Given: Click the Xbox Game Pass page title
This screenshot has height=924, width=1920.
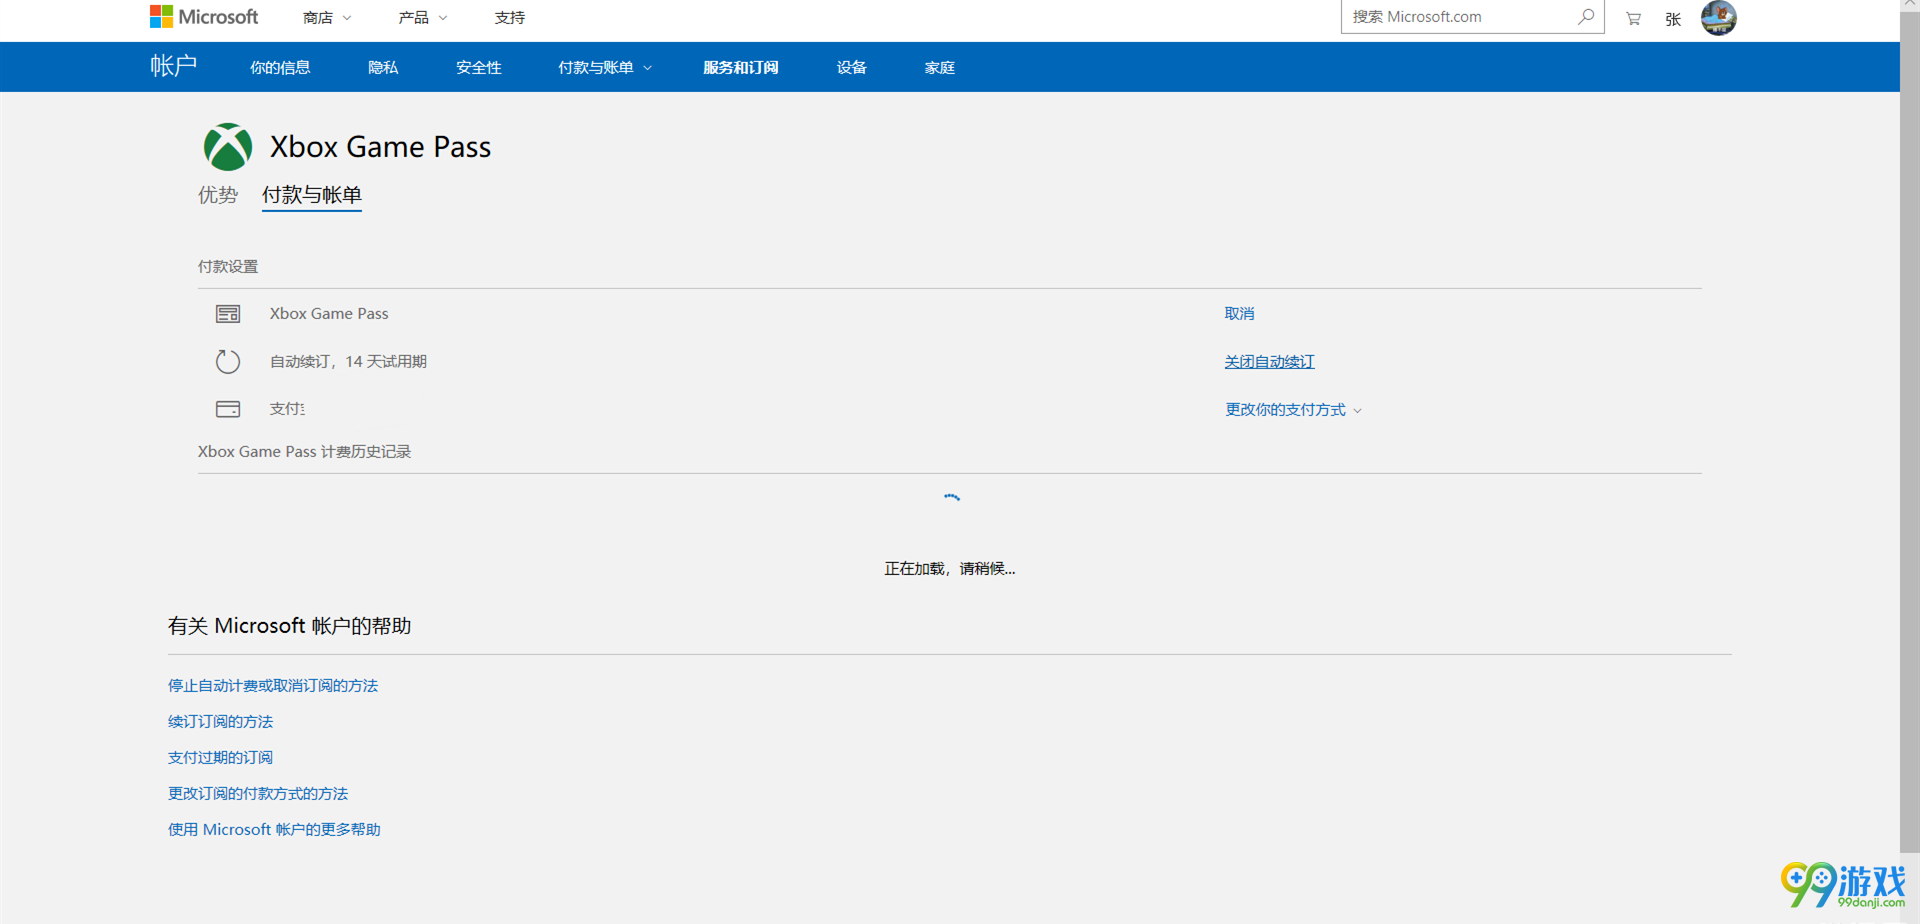Looking at the screenshot, I should (x=380, y=147).
